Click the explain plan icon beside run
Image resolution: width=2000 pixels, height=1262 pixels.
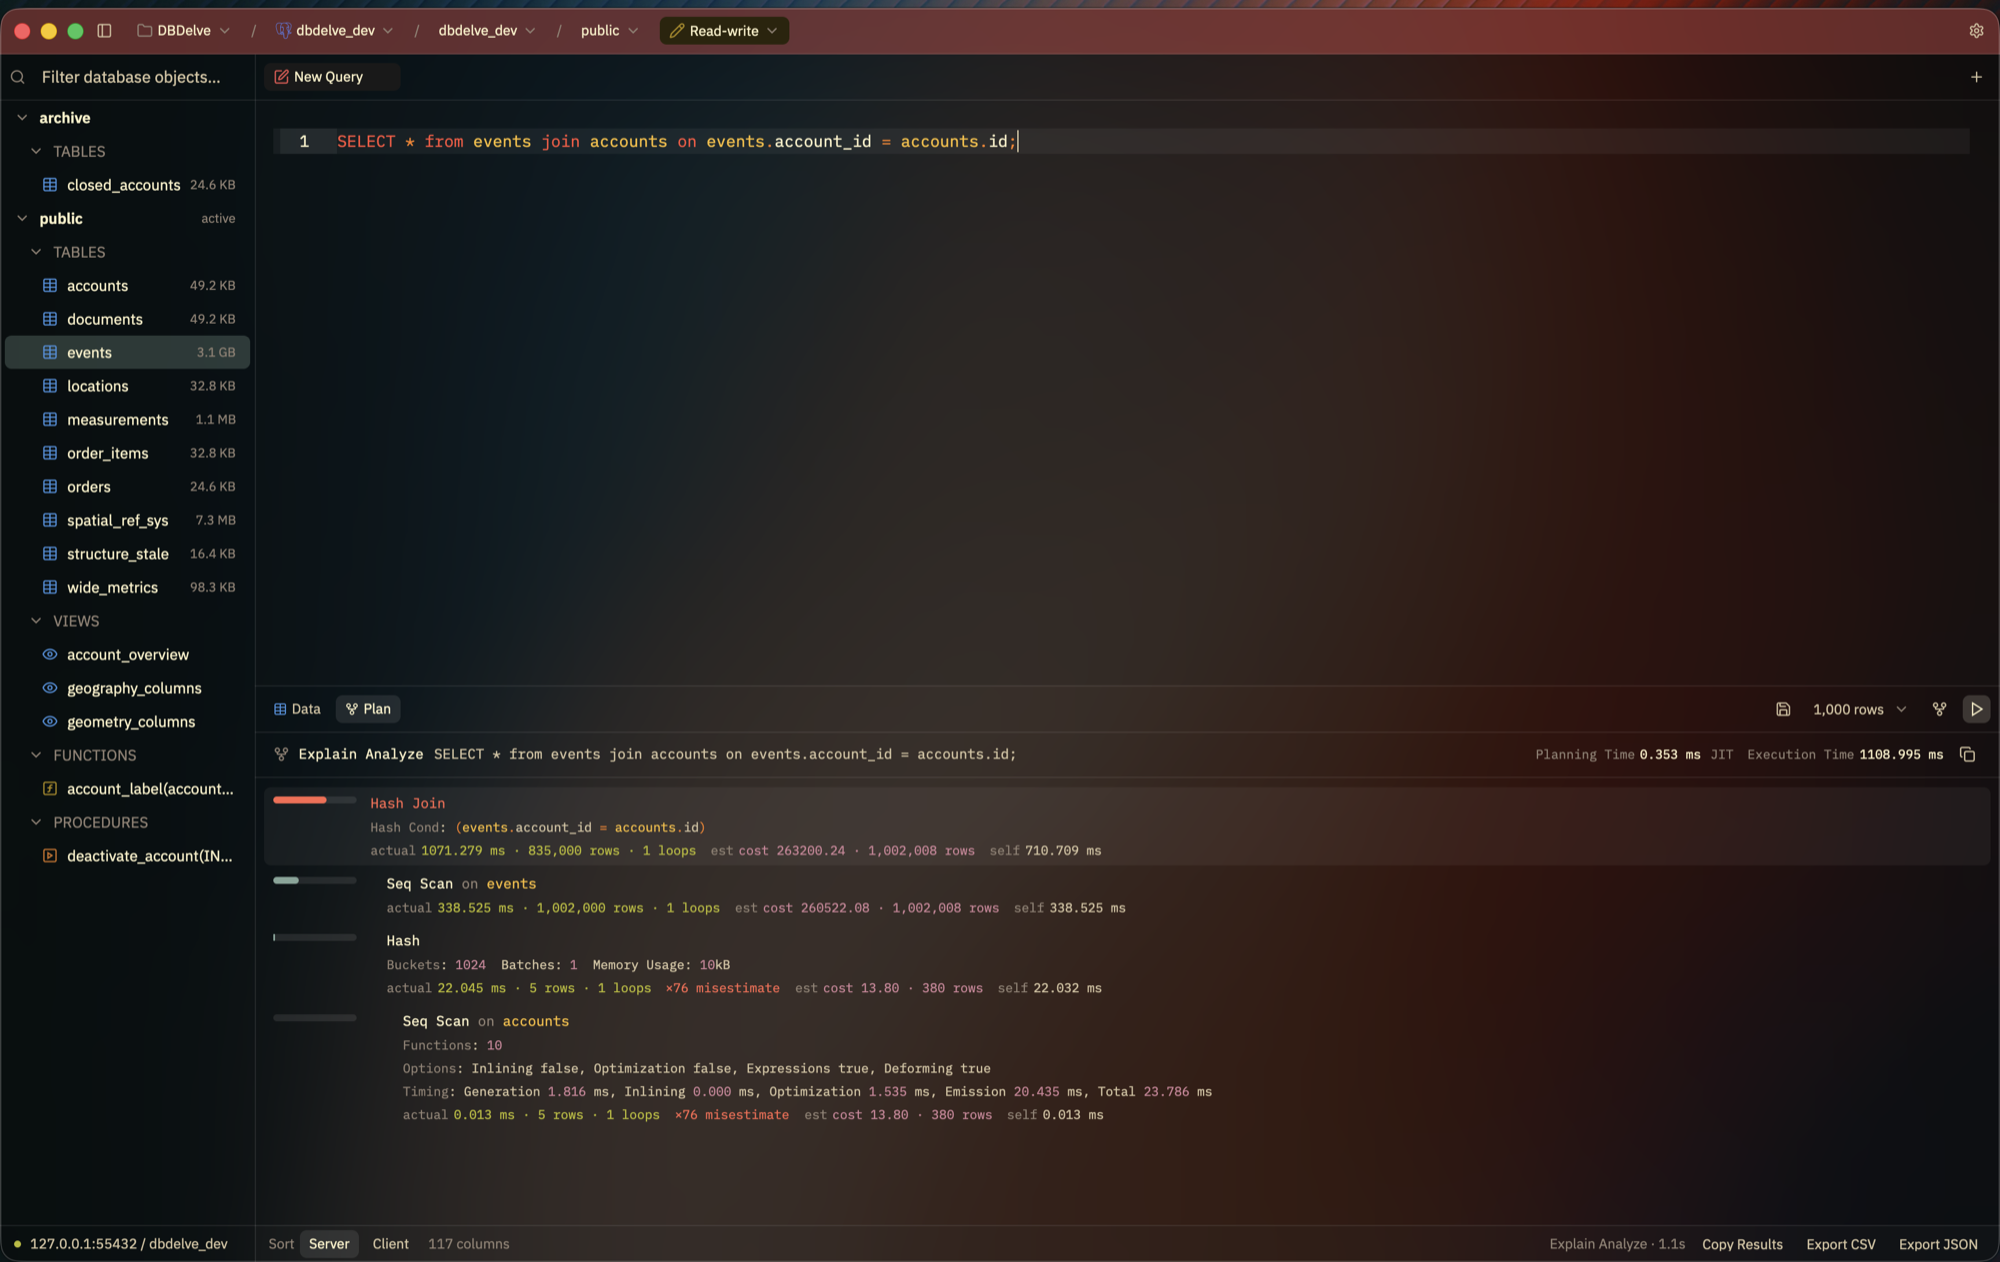click(x=1939, y=709)
